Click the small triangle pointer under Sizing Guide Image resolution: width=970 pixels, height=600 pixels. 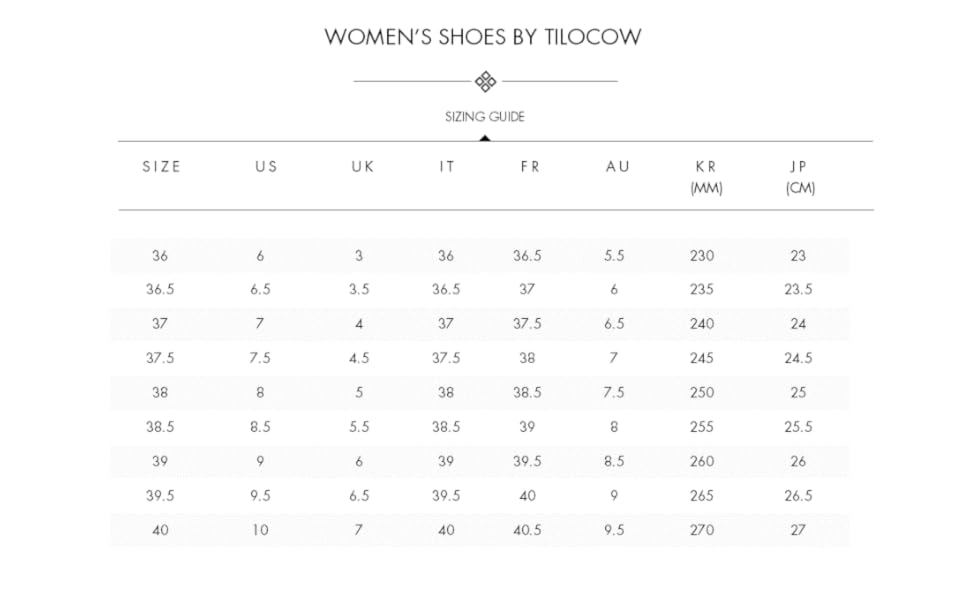coord(485,137)
